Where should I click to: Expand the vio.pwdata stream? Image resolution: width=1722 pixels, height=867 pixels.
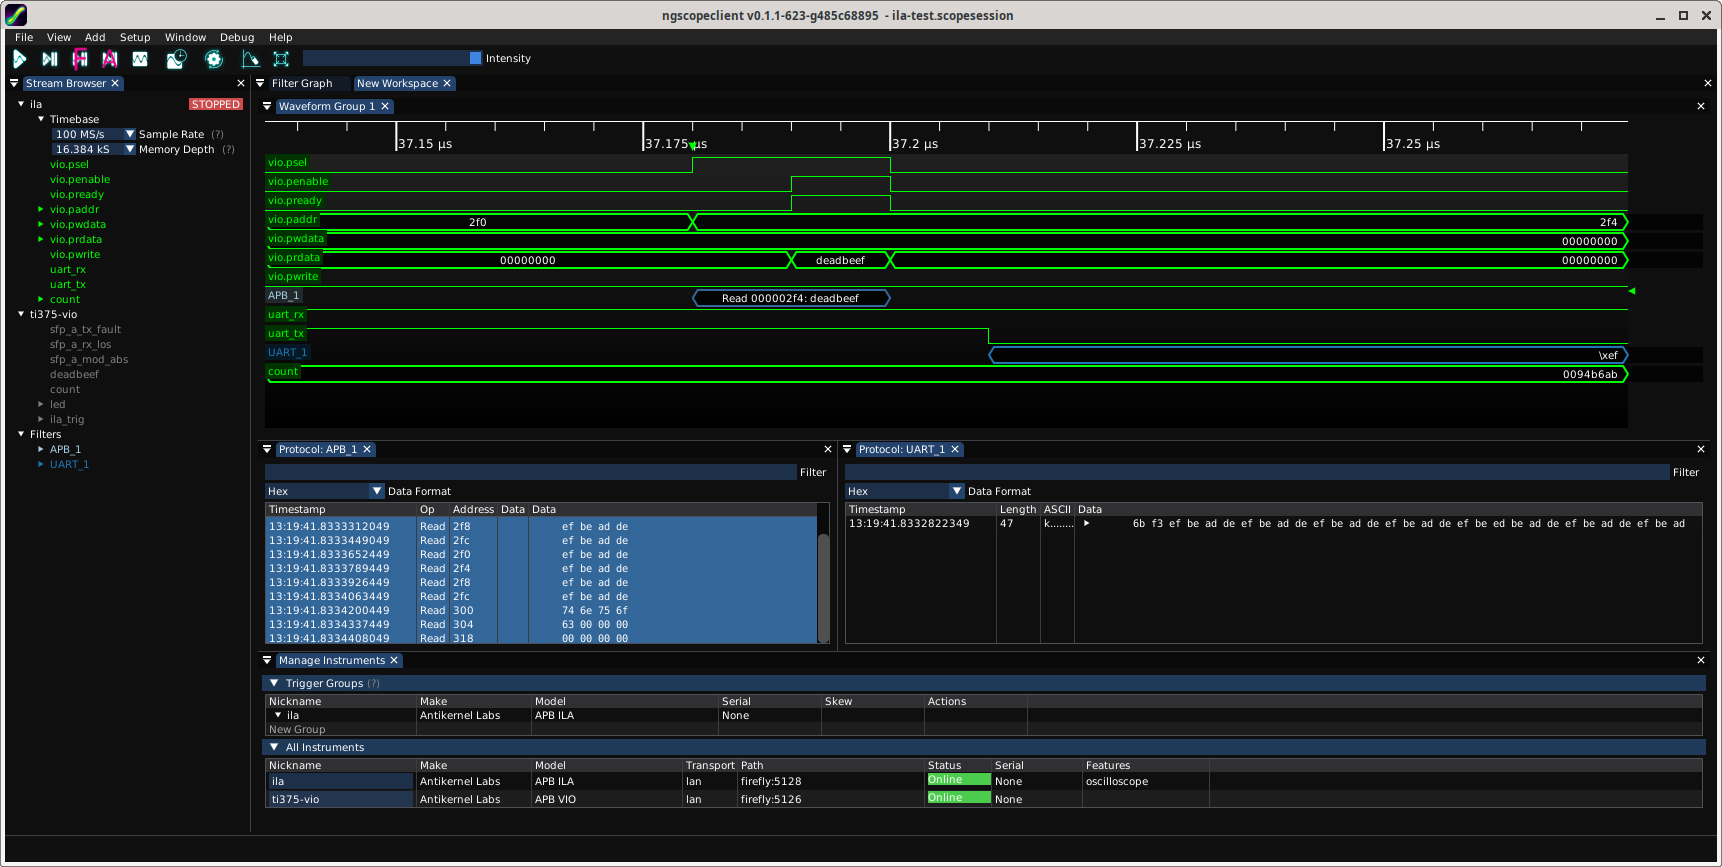pyautogui.click(x=41, y=225)
